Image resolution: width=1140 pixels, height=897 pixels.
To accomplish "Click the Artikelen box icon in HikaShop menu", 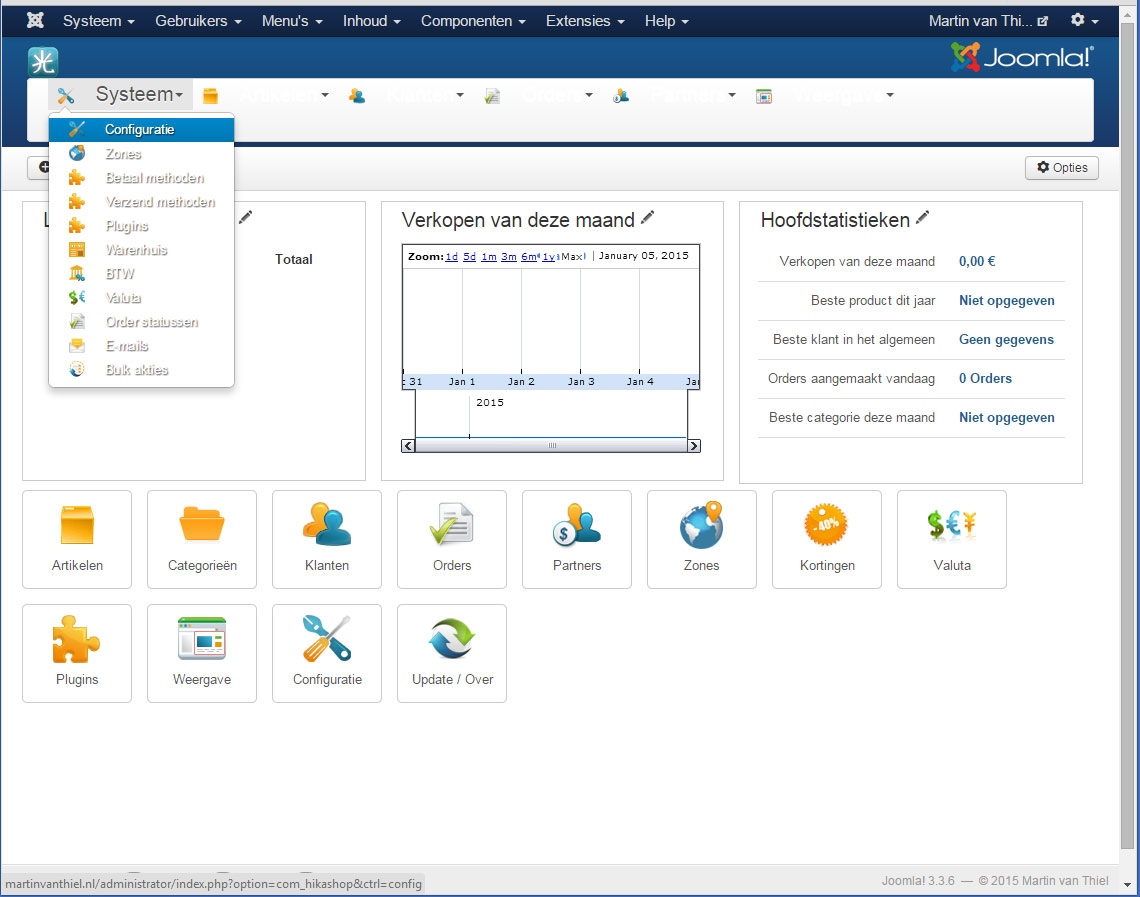I will [210, 96].
